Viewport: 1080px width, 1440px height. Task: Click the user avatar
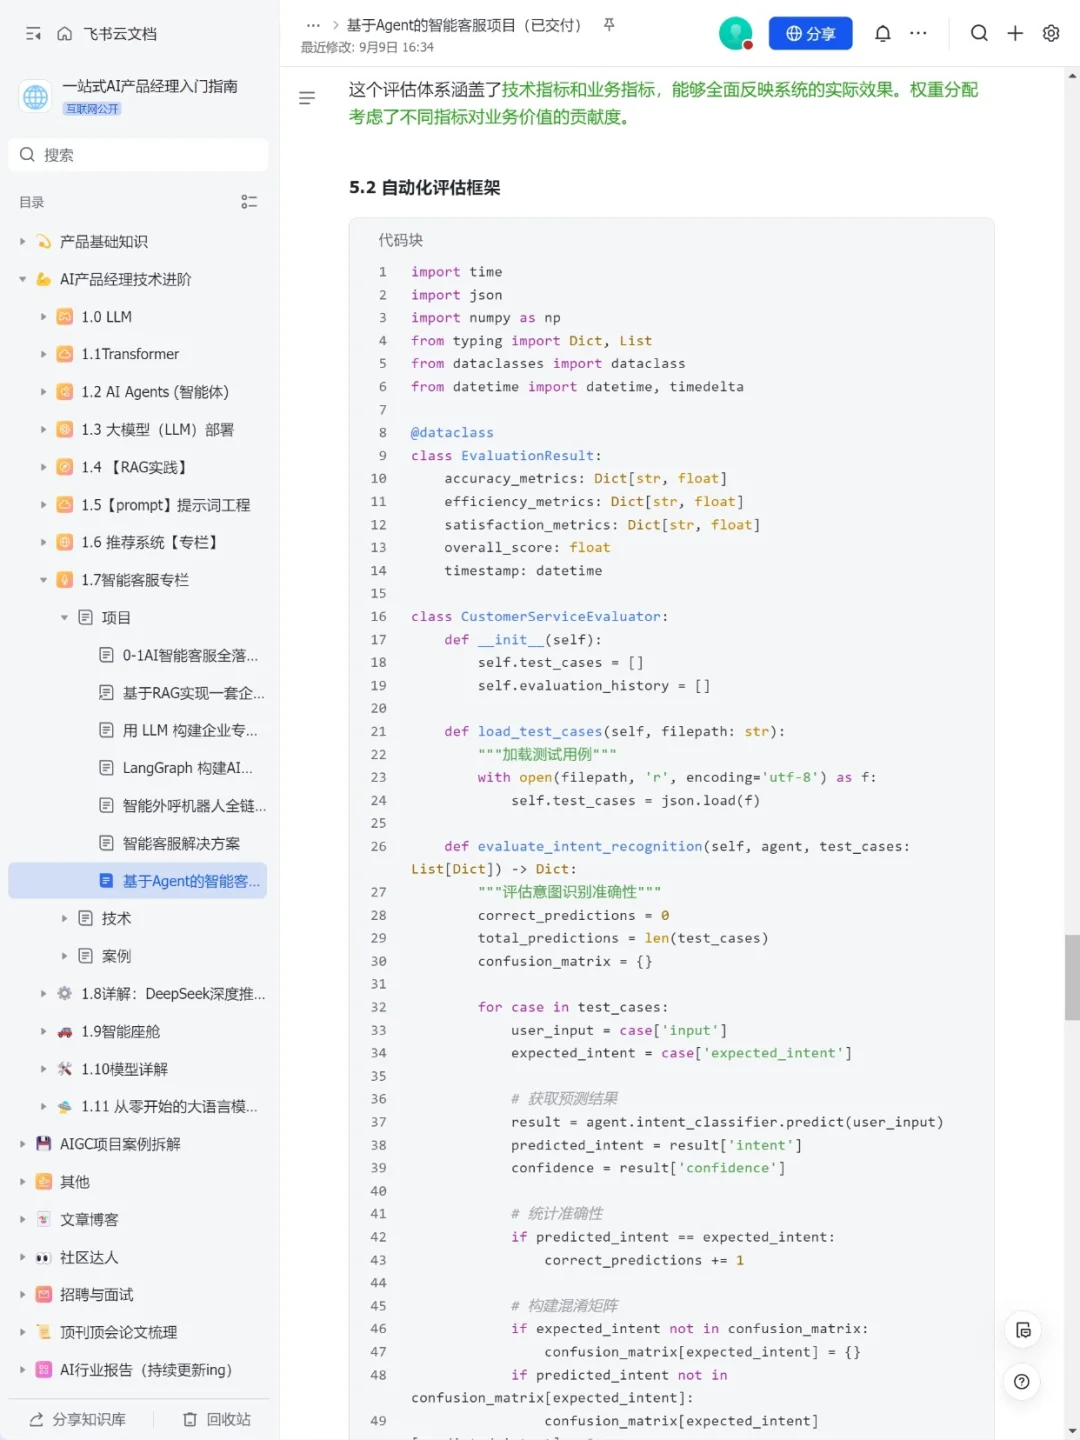(x=736, y=33)
